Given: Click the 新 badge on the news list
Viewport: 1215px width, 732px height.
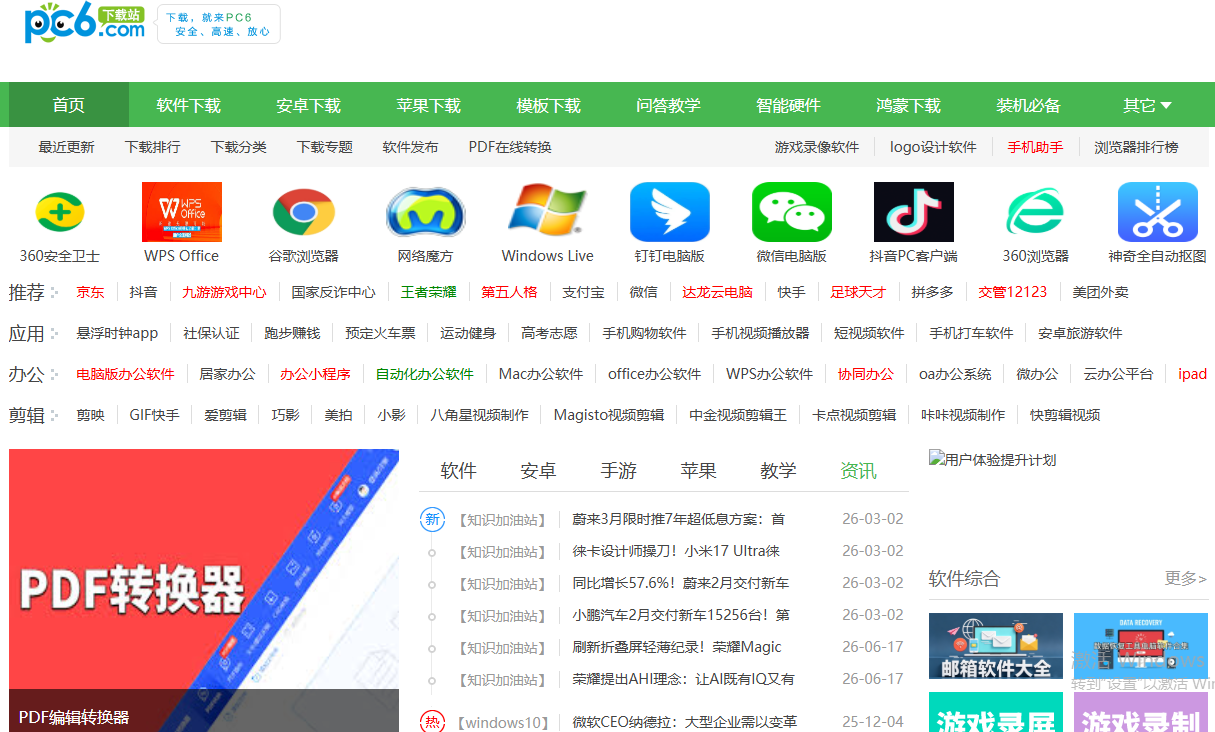Looking at the screenshot, I should pyautogui.click(x=432, y=519).
